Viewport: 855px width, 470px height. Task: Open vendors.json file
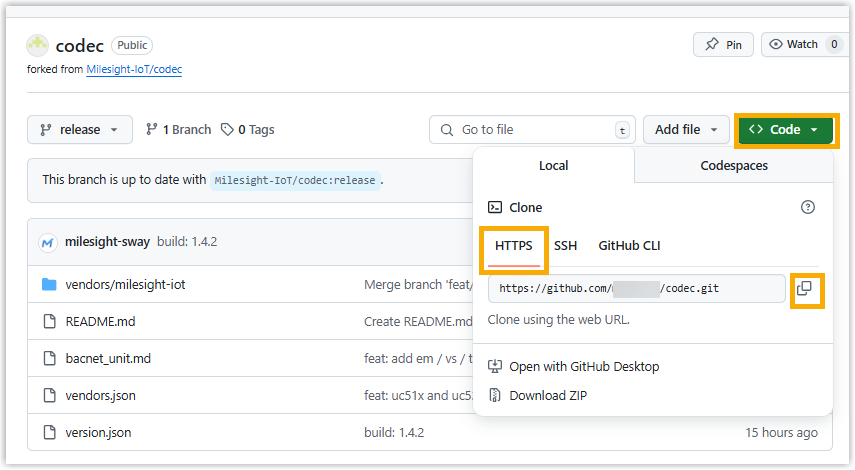pyautogui.click(x=100, y=396)
